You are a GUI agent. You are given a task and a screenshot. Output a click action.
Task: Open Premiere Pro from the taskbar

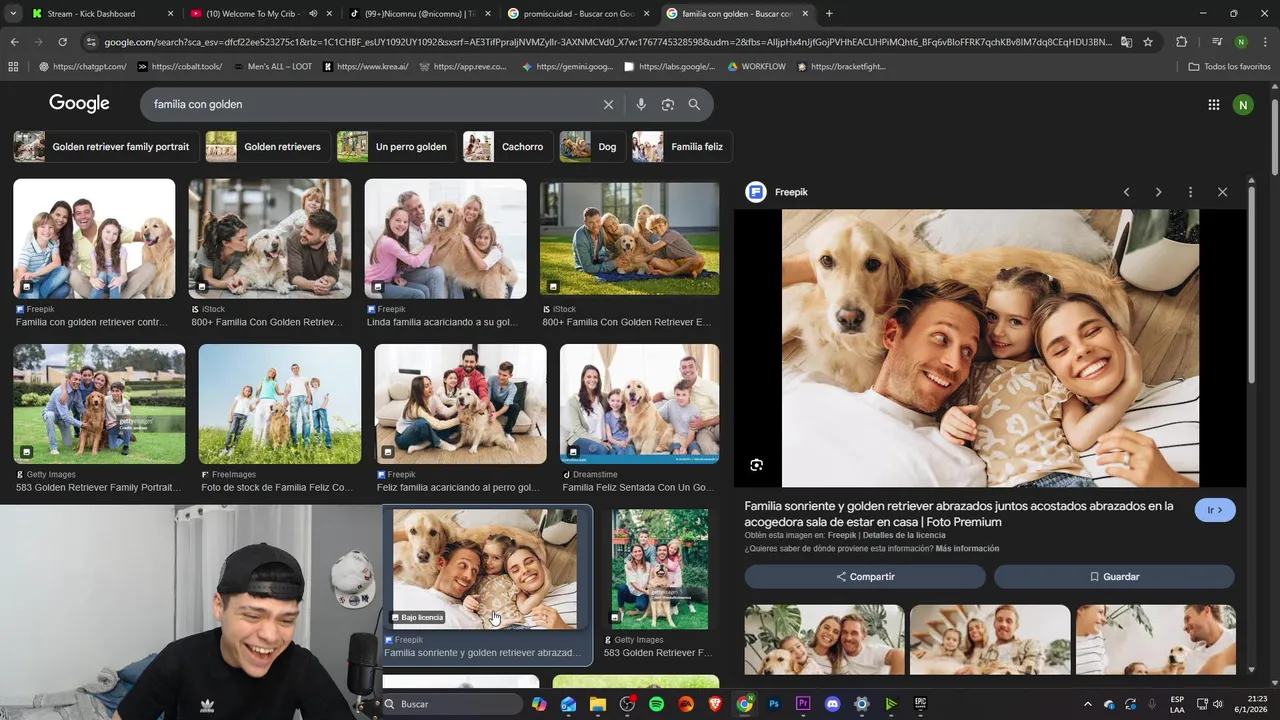(803, 704)
